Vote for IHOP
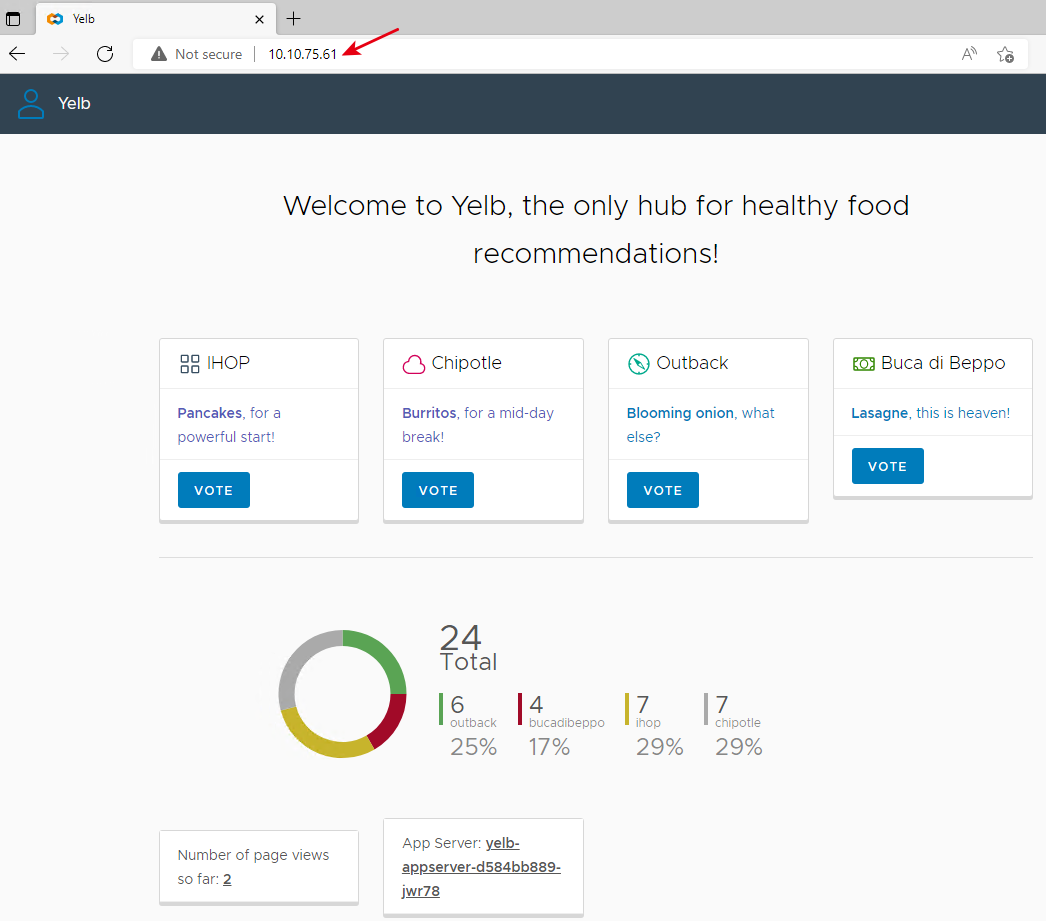Screen dimensions: 1046x921 [213, 490]
